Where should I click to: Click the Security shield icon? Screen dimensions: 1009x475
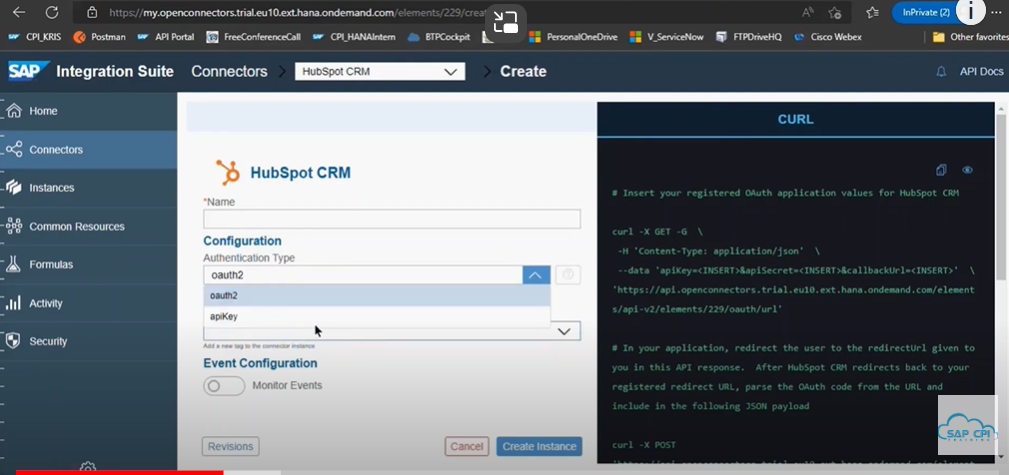[x=14, y=341]
